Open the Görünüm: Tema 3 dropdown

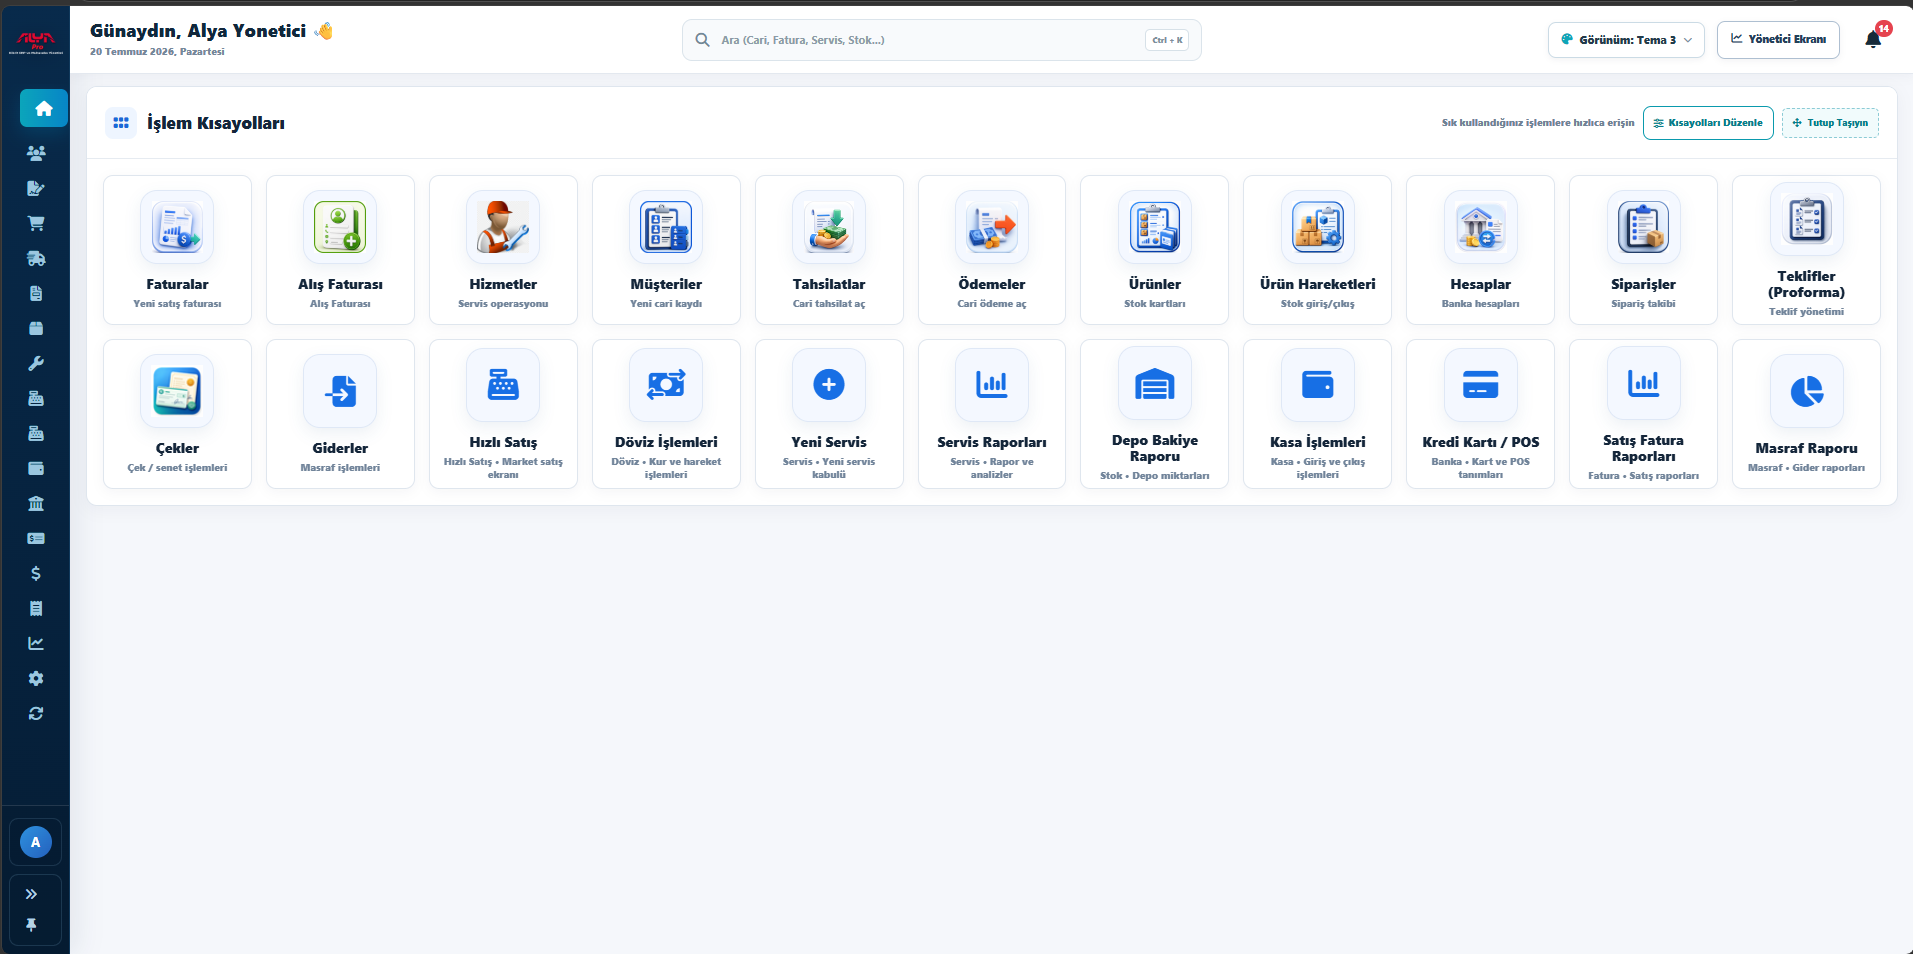(x=1626, y=40)
